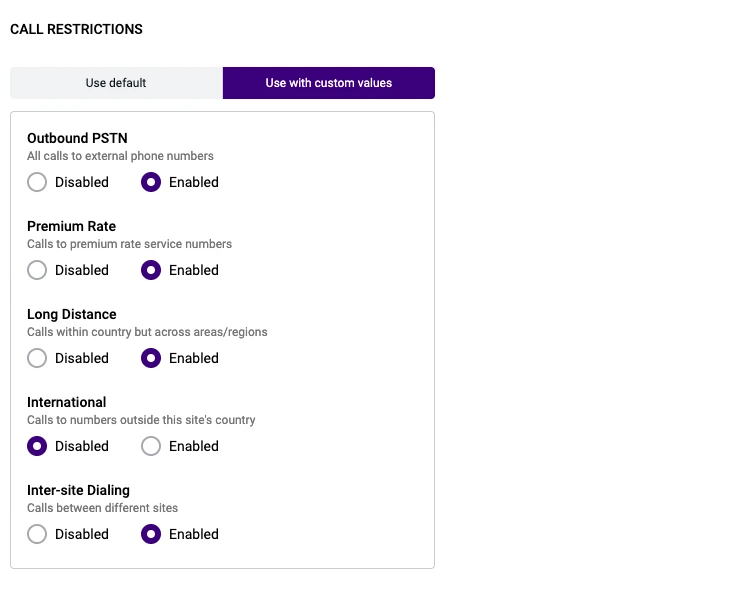Click the CALL RESTRICTIONS section title

(x=77, y=29)
